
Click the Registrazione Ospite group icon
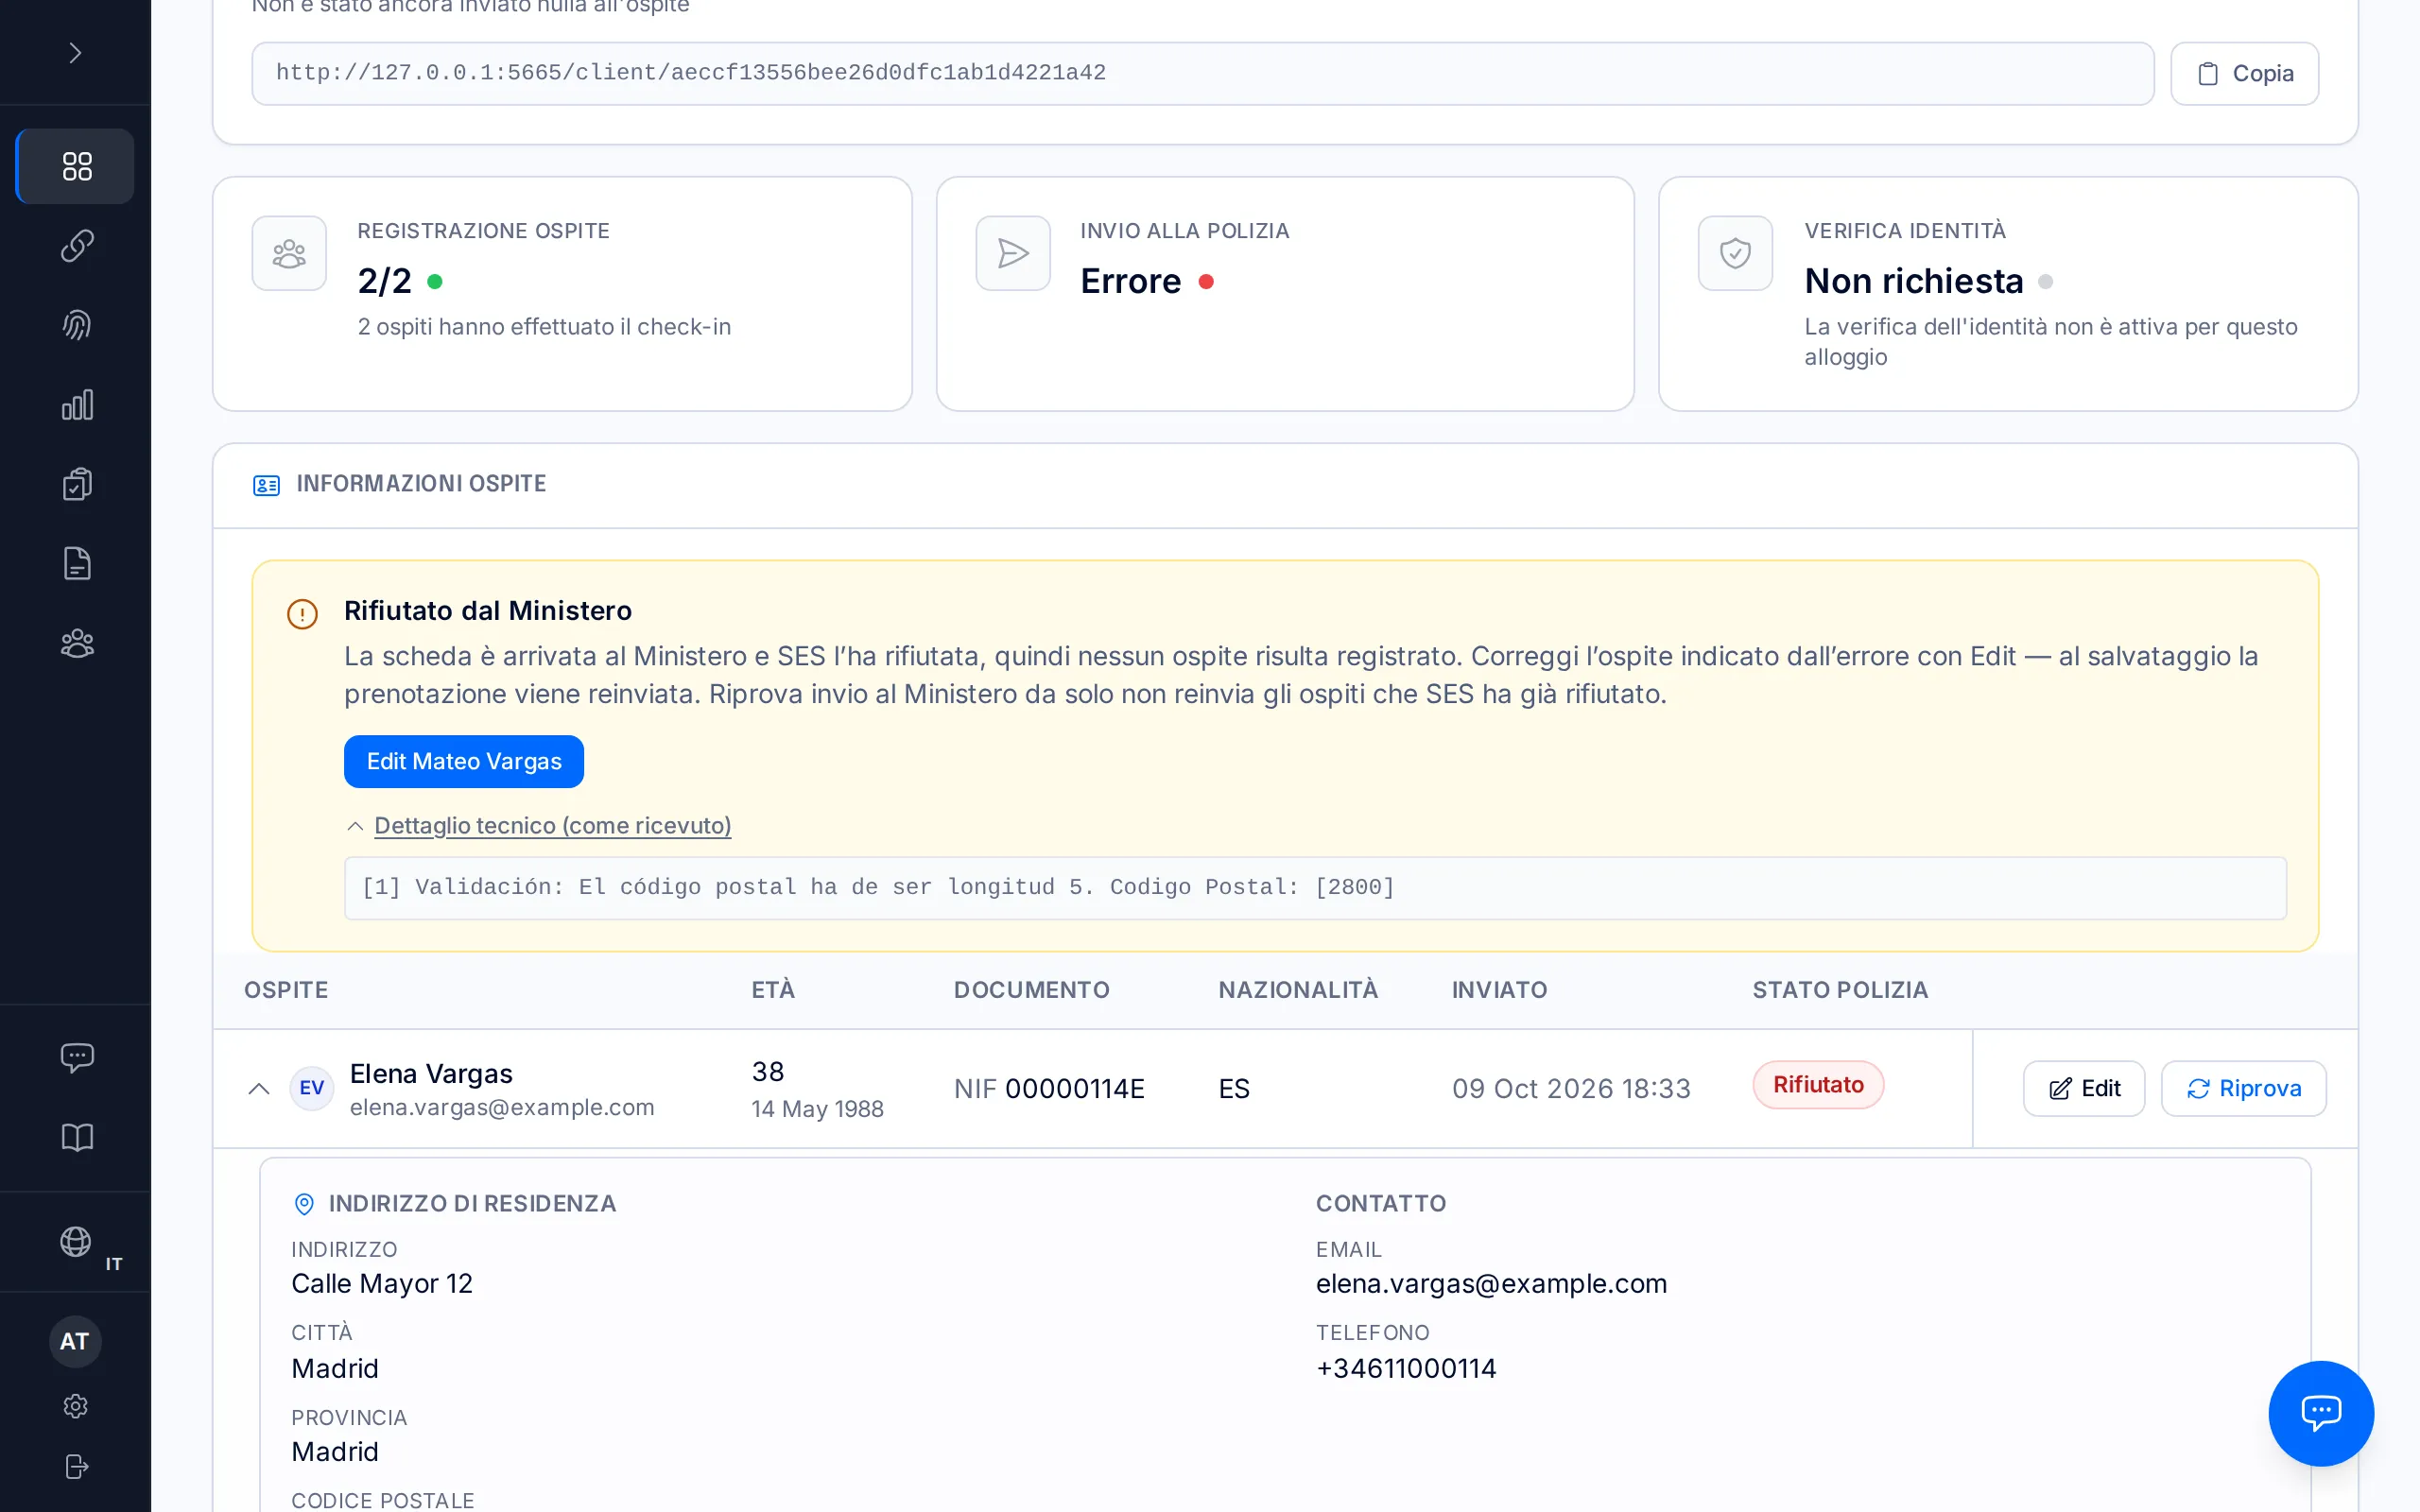289,253
